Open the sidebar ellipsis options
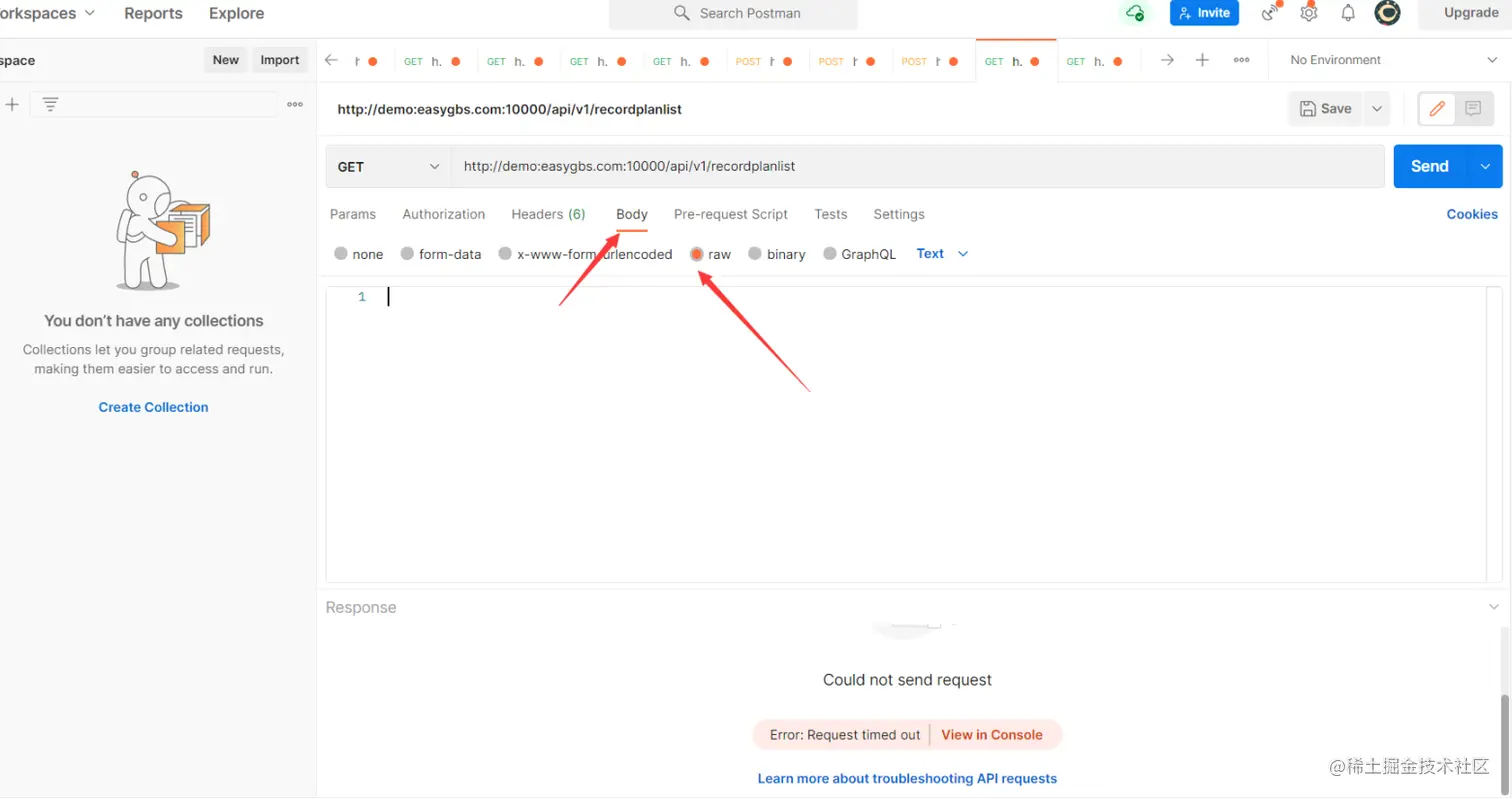The image size is (1512, 799). pos(295,104)
